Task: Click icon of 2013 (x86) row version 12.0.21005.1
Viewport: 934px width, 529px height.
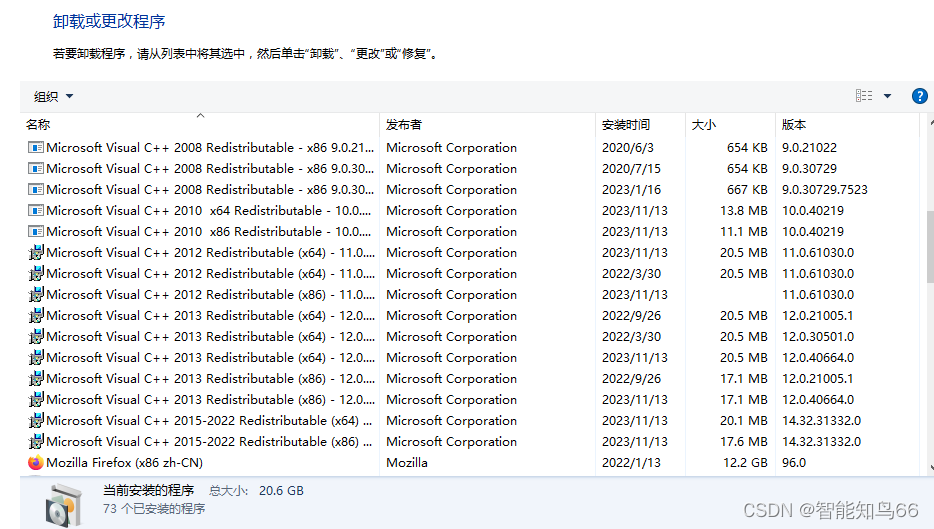Action: [x=36, y=378]
